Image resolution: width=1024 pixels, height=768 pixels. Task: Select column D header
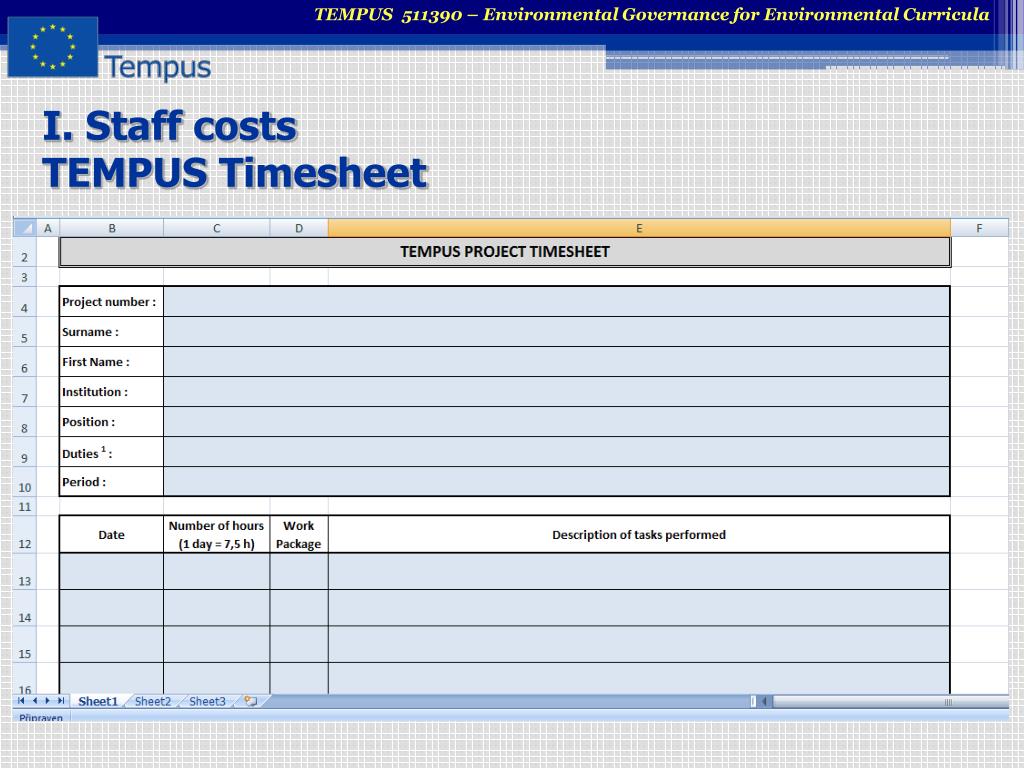coord(299,228)
